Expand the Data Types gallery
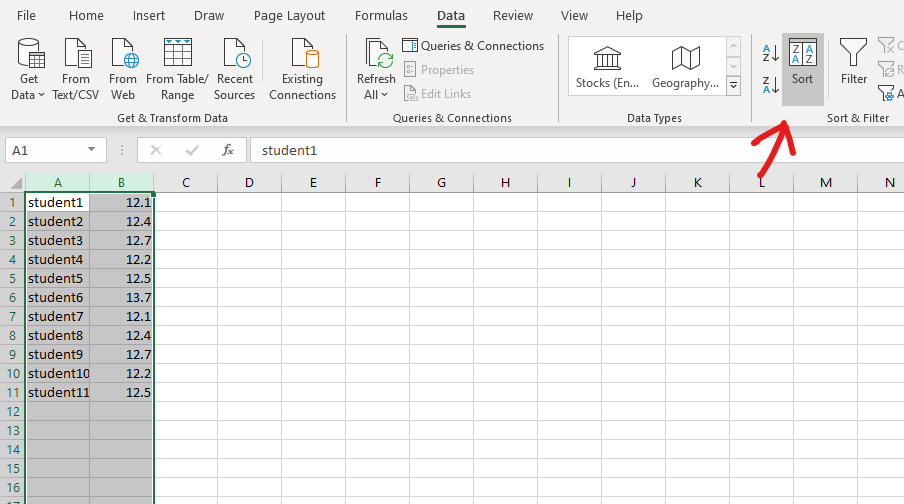 733,86
